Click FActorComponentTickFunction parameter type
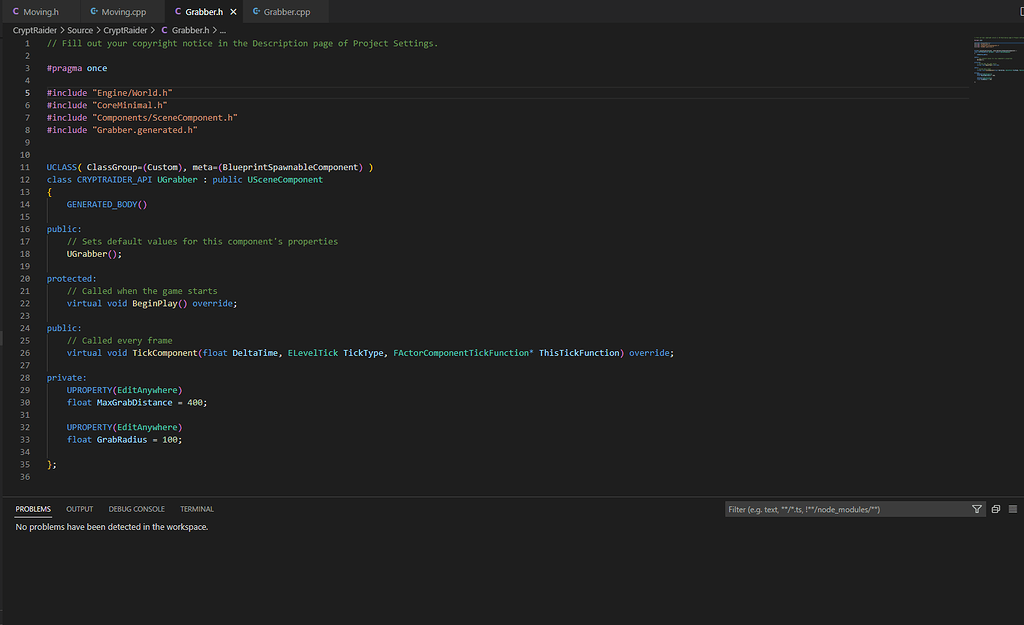Screen dimensions: 1024x625 pyautogui.click(x=461, y=353)
